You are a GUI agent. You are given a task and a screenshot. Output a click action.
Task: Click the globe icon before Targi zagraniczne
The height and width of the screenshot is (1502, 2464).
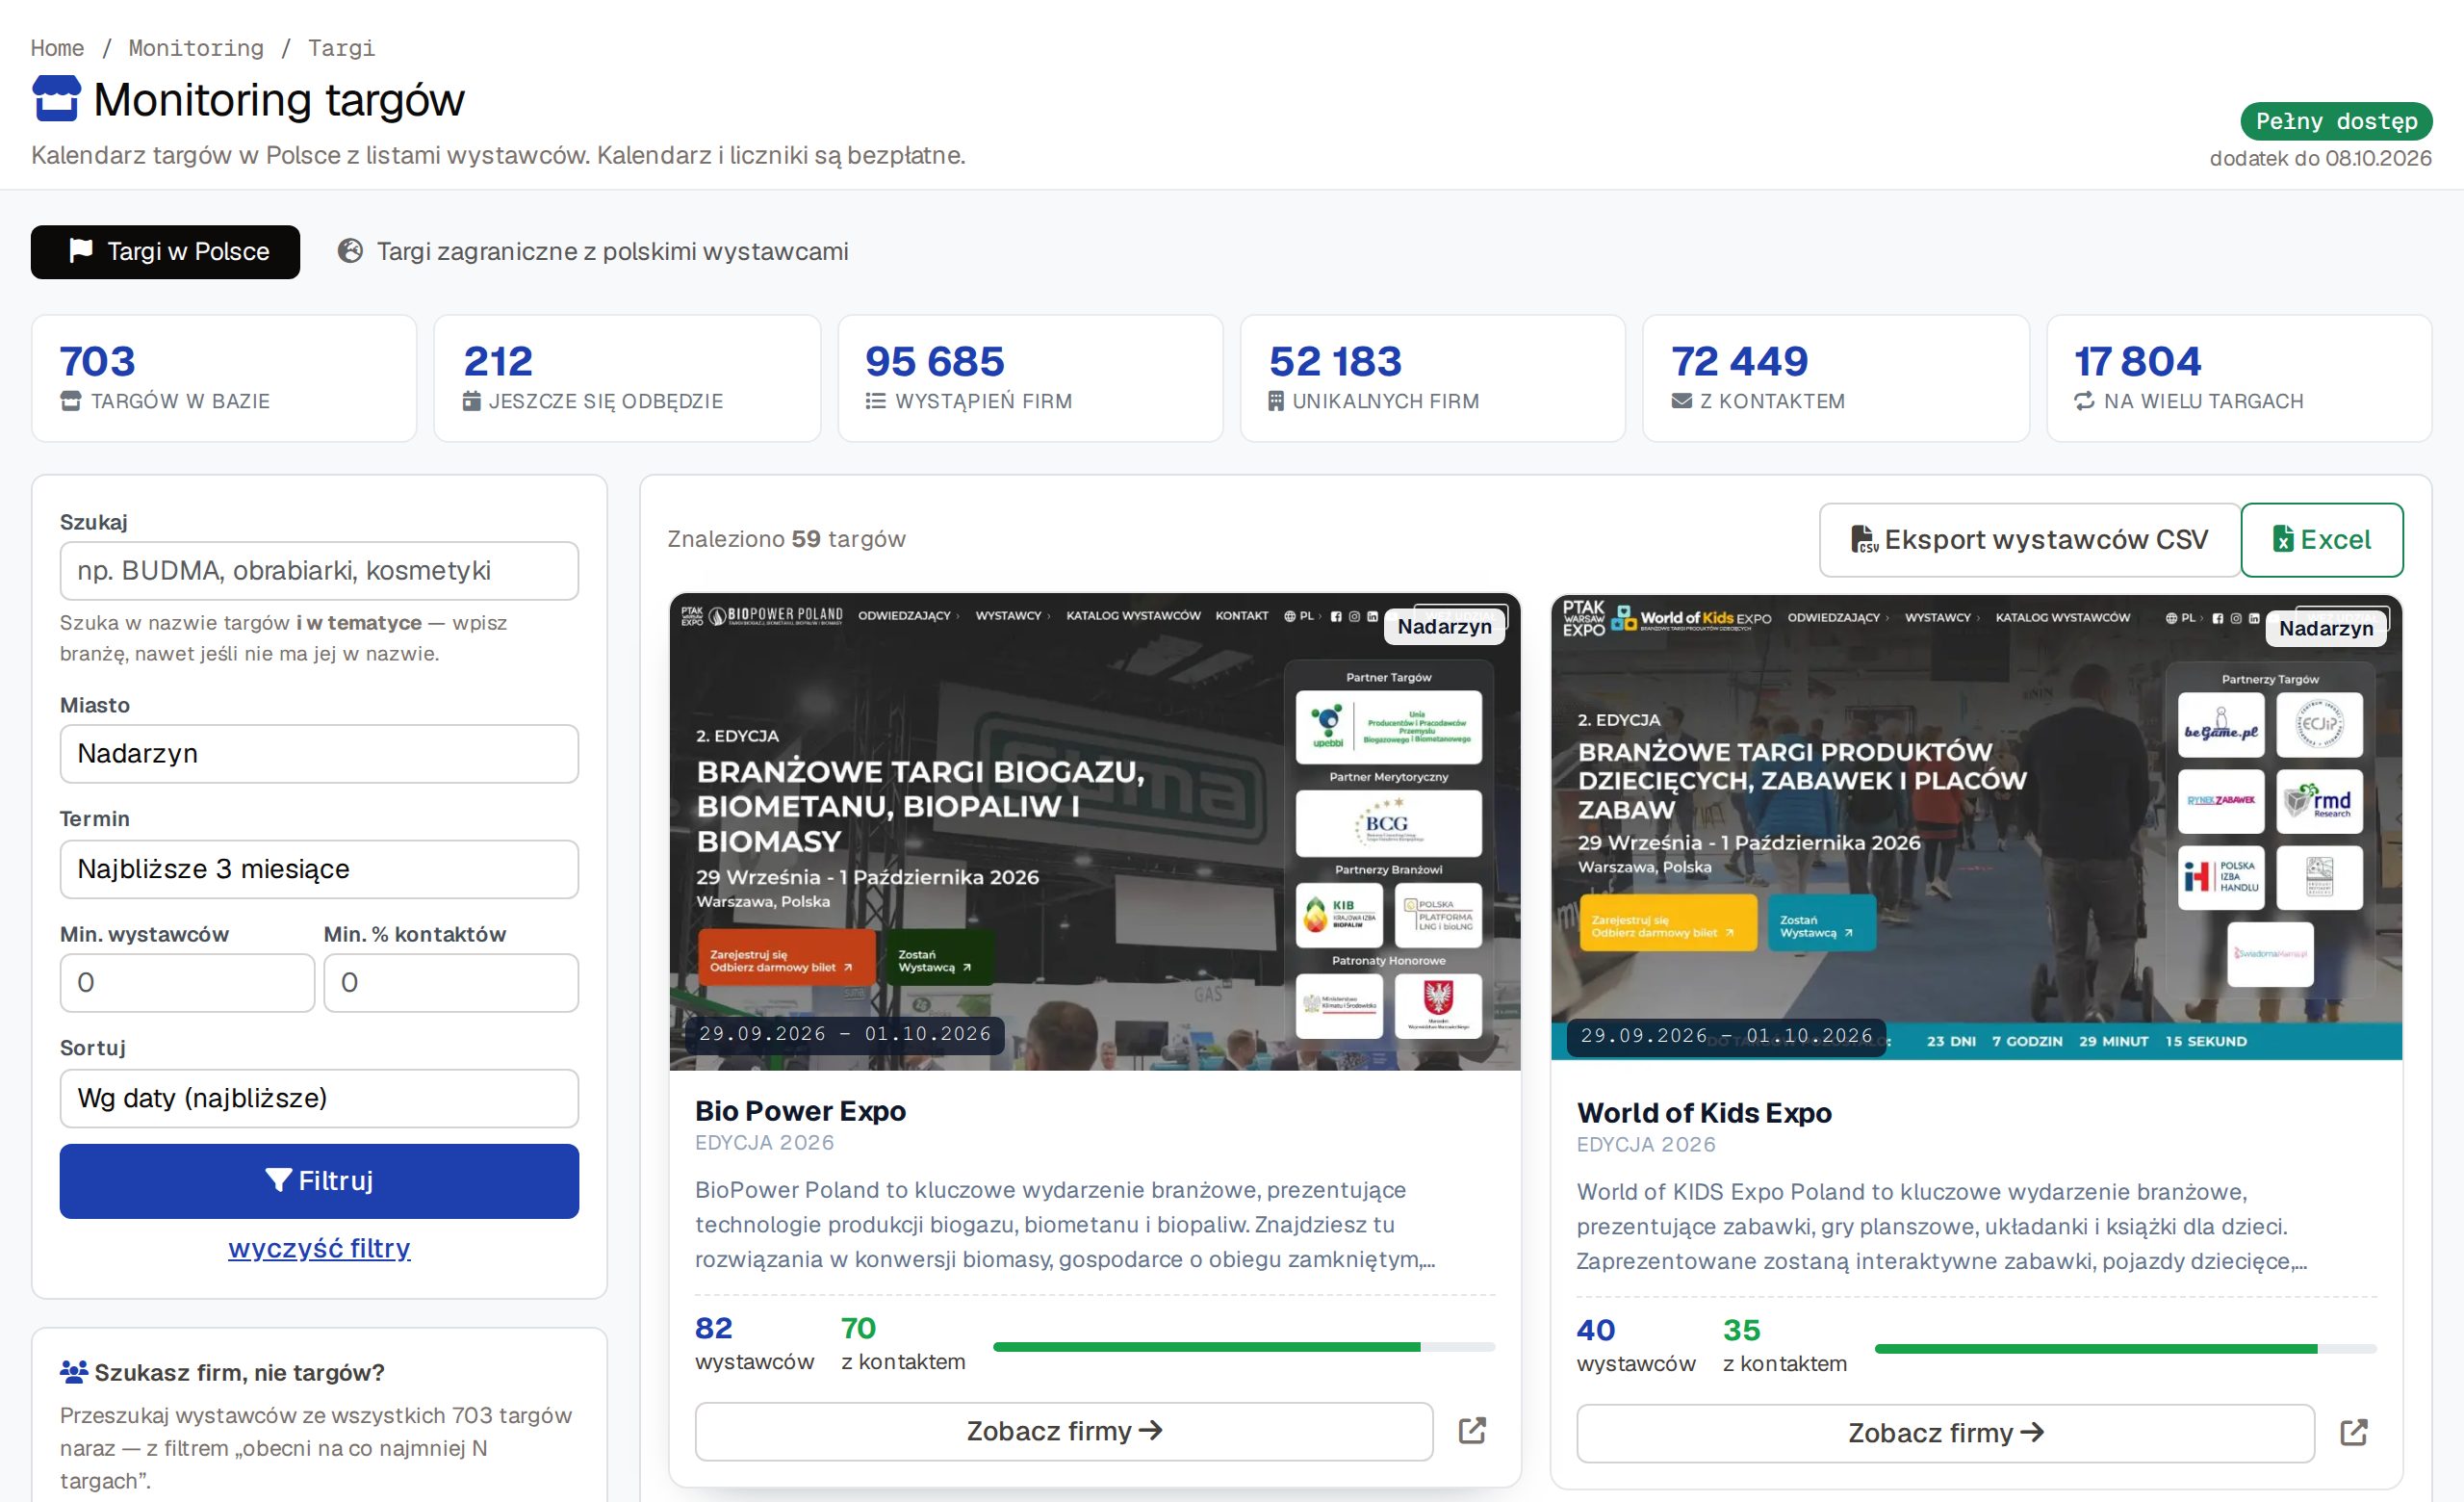tap(350, 251)
